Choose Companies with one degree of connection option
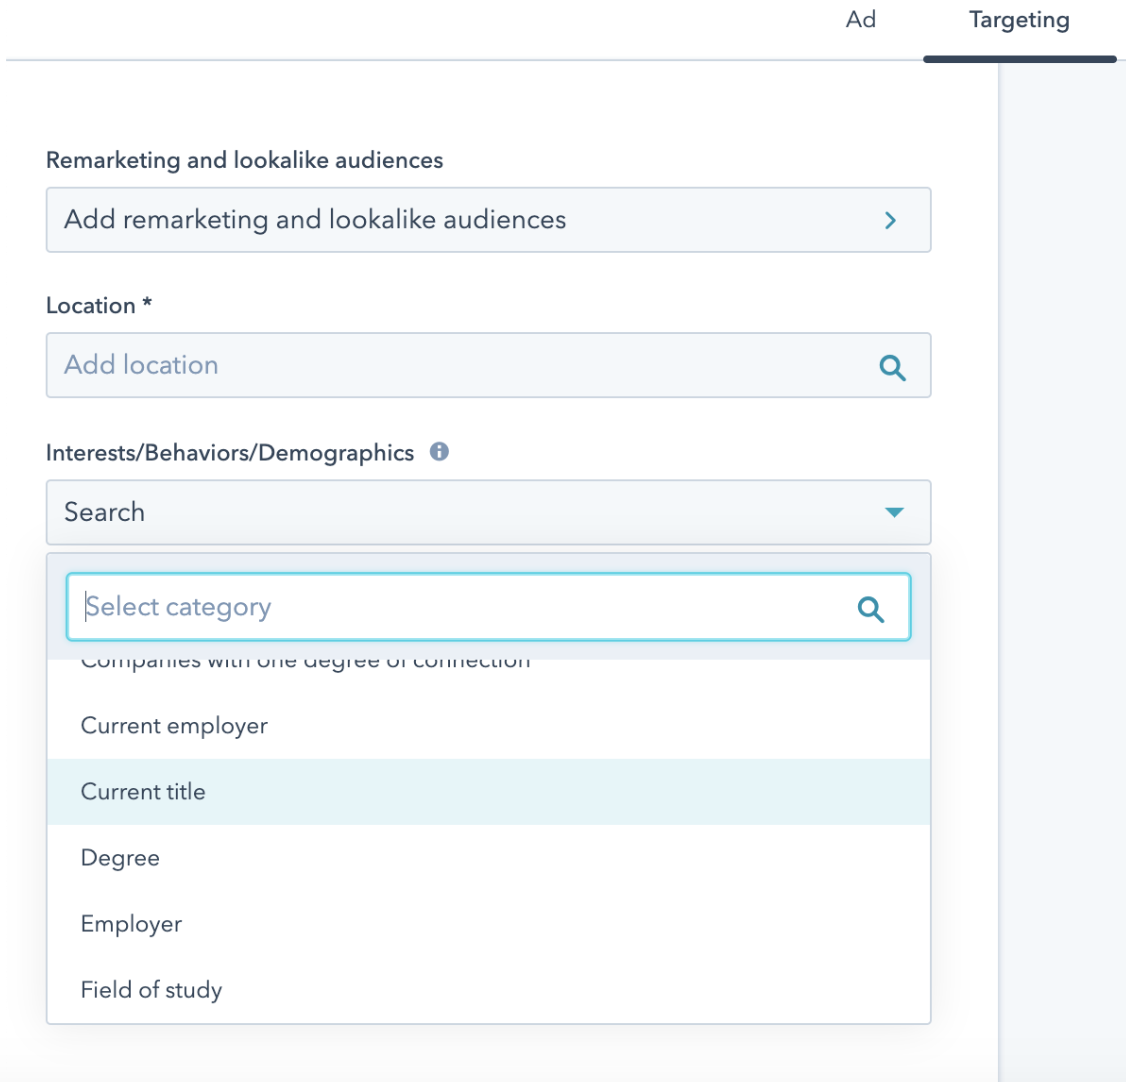The image size is (1126, 1082). tap(305, 664)
